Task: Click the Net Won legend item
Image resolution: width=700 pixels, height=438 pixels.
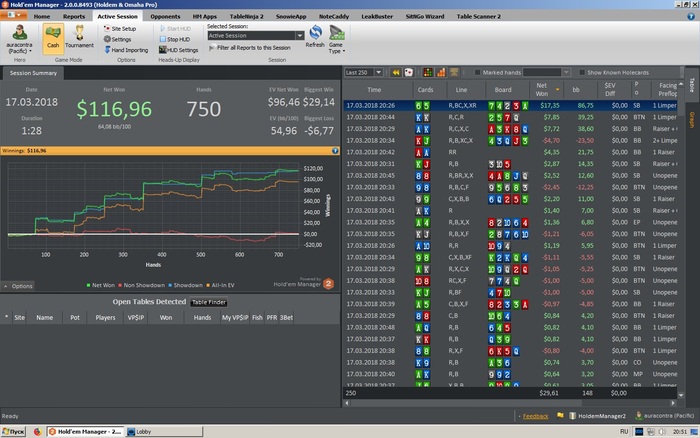Action: point(100,285)
